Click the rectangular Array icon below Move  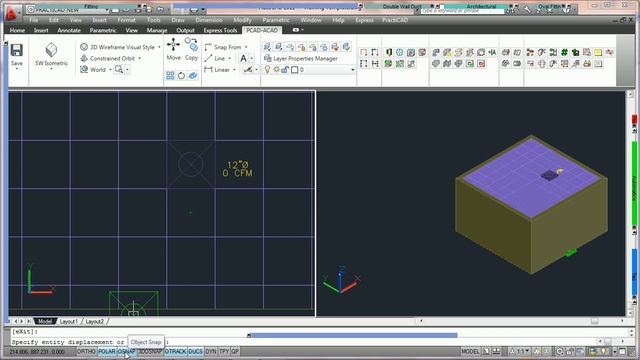point(170,76)
